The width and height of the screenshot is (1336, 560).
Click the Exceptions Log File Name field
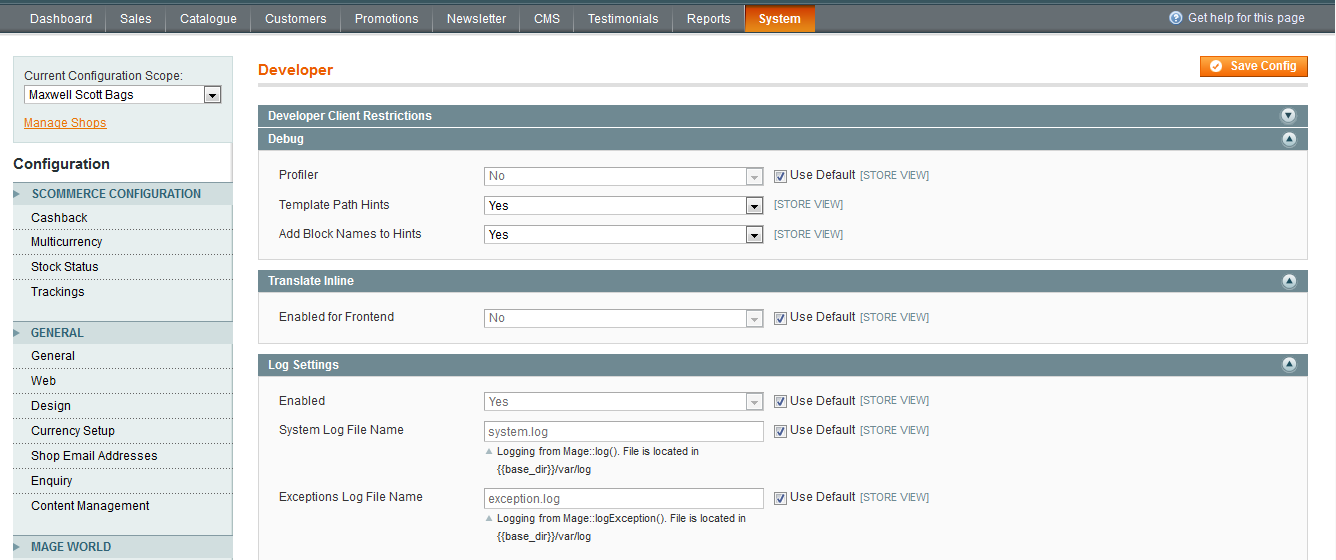coord(624,498)
